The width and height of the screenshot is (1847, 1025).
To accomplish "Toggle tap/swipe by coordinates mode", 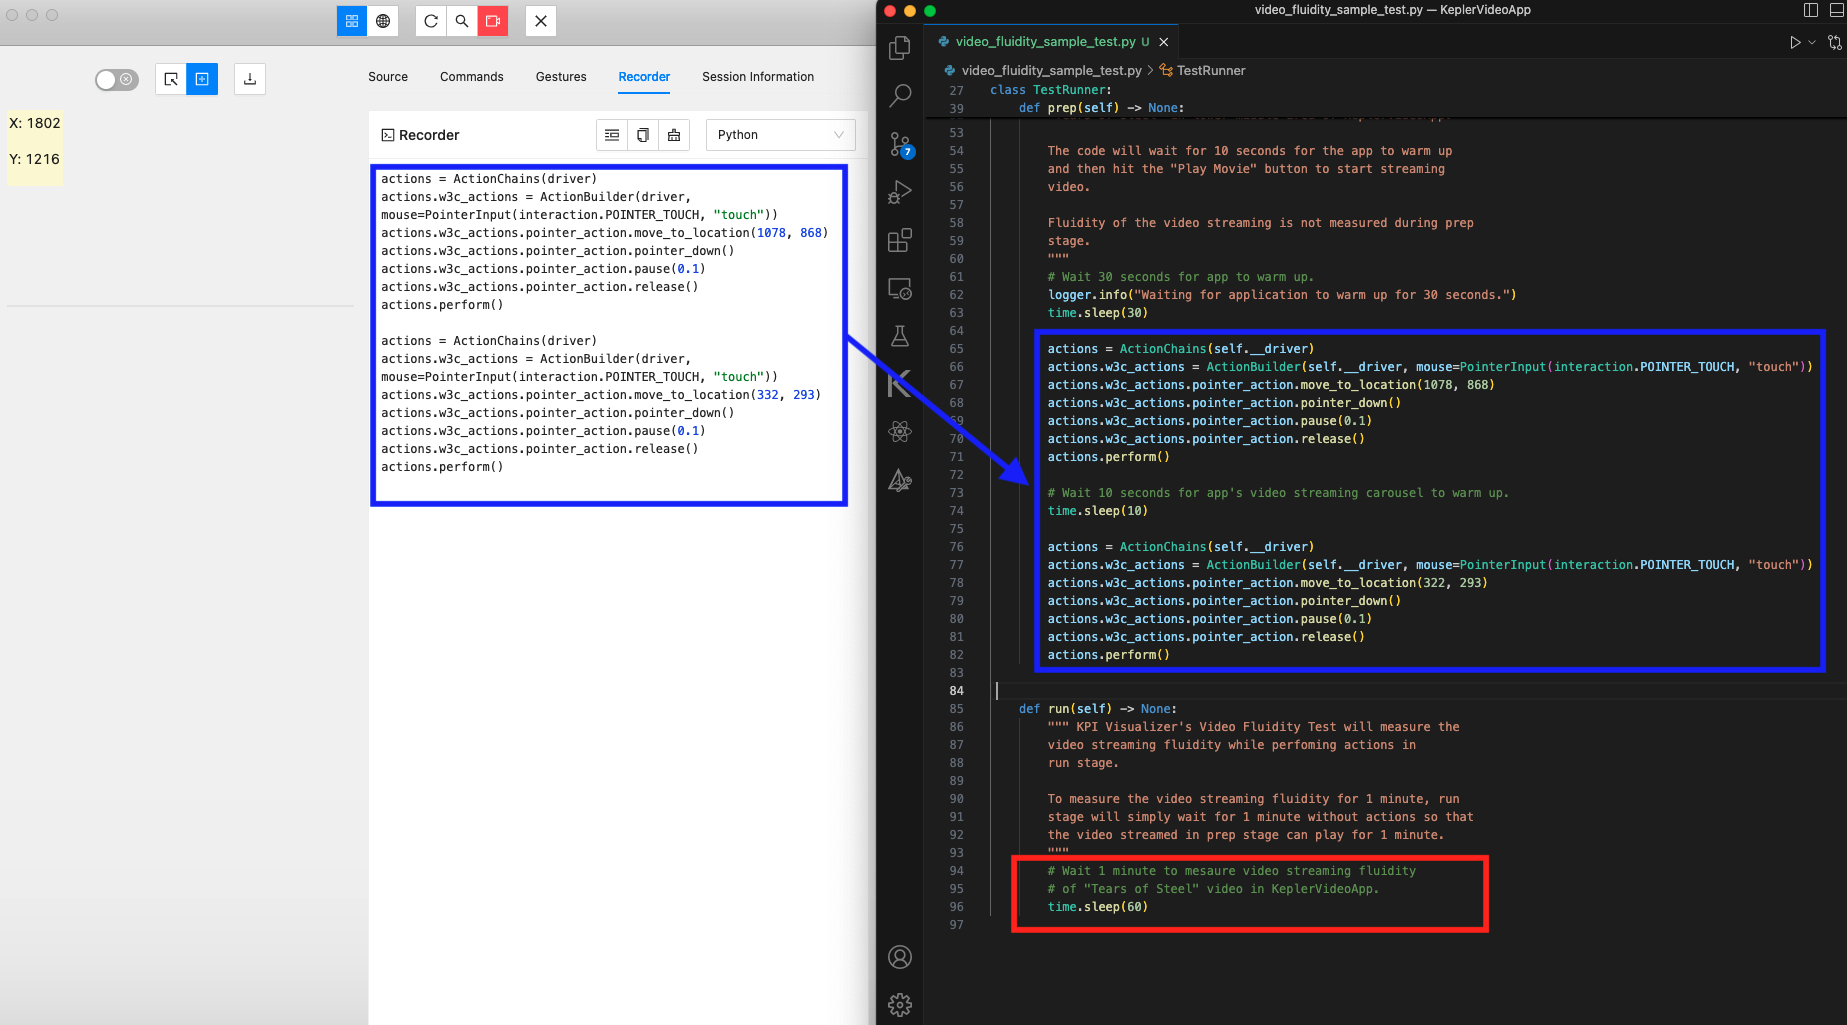I will coord(202,79).
